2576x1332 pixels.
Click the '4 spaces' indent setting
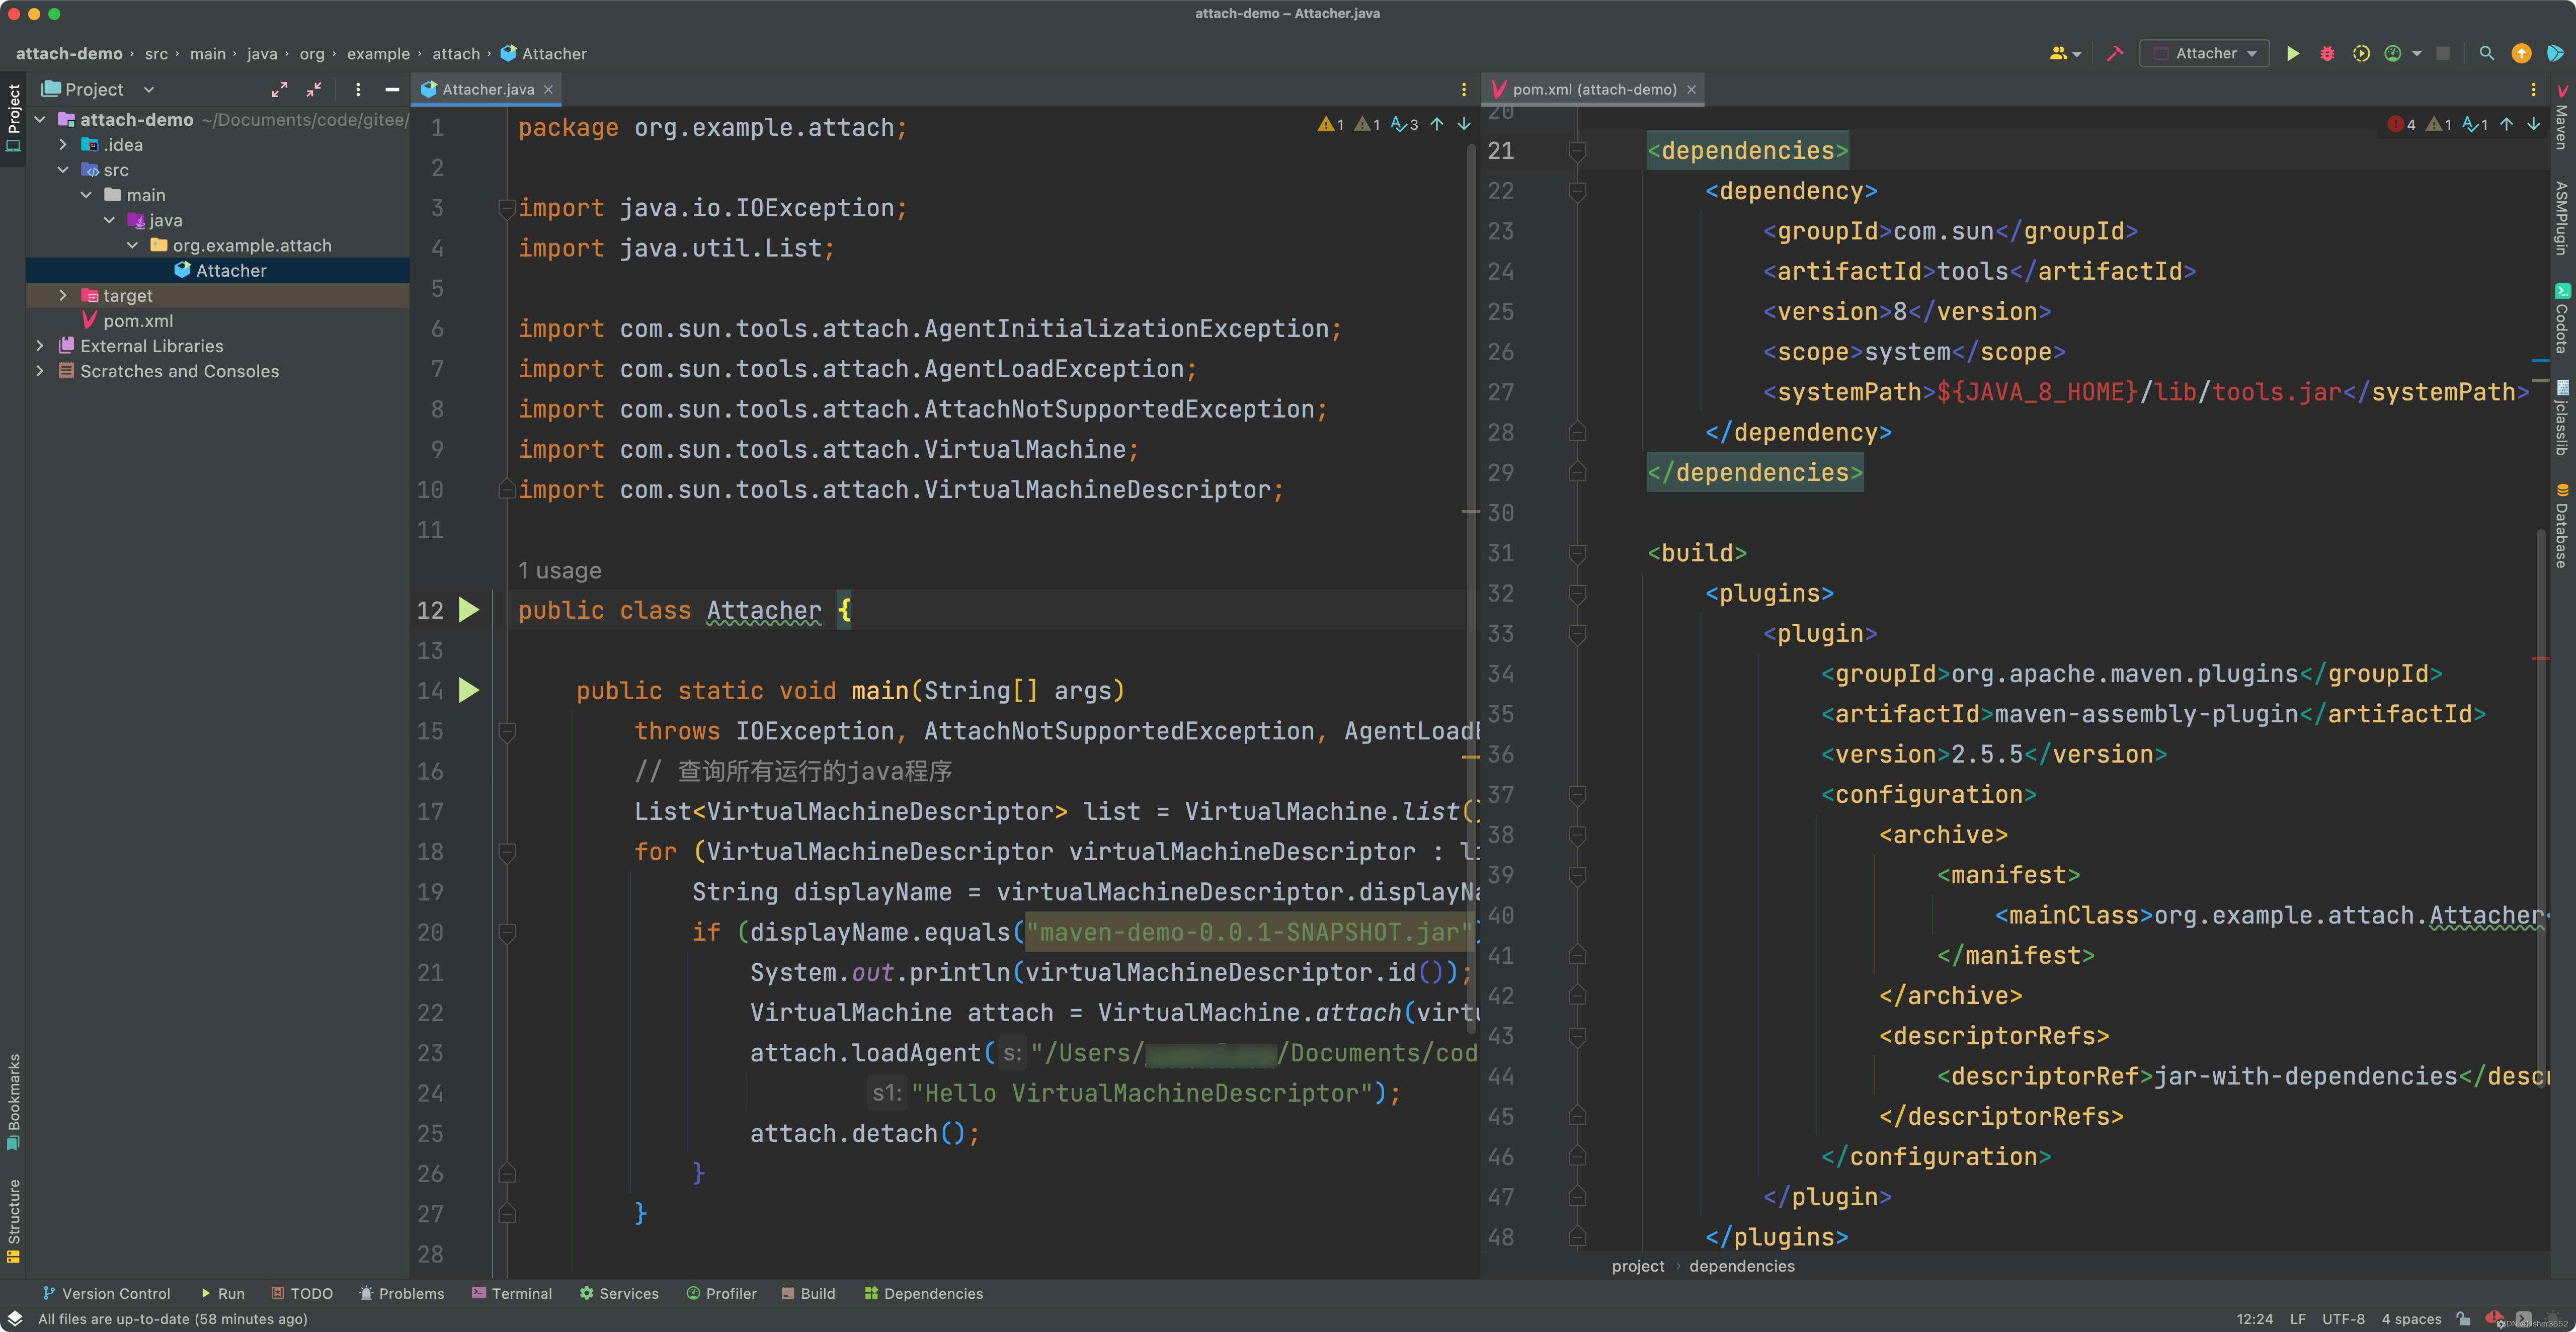2411,1319
